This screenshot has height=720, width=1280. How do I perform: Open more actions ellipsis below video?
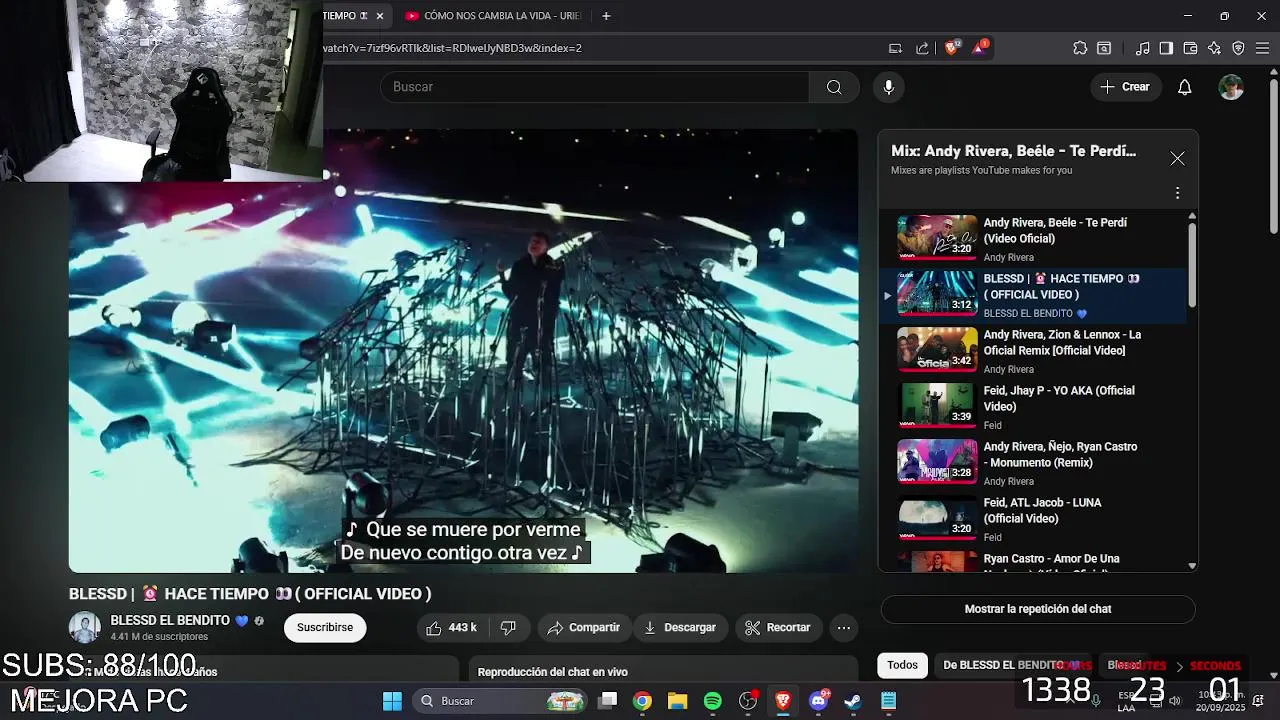(844, 627)
